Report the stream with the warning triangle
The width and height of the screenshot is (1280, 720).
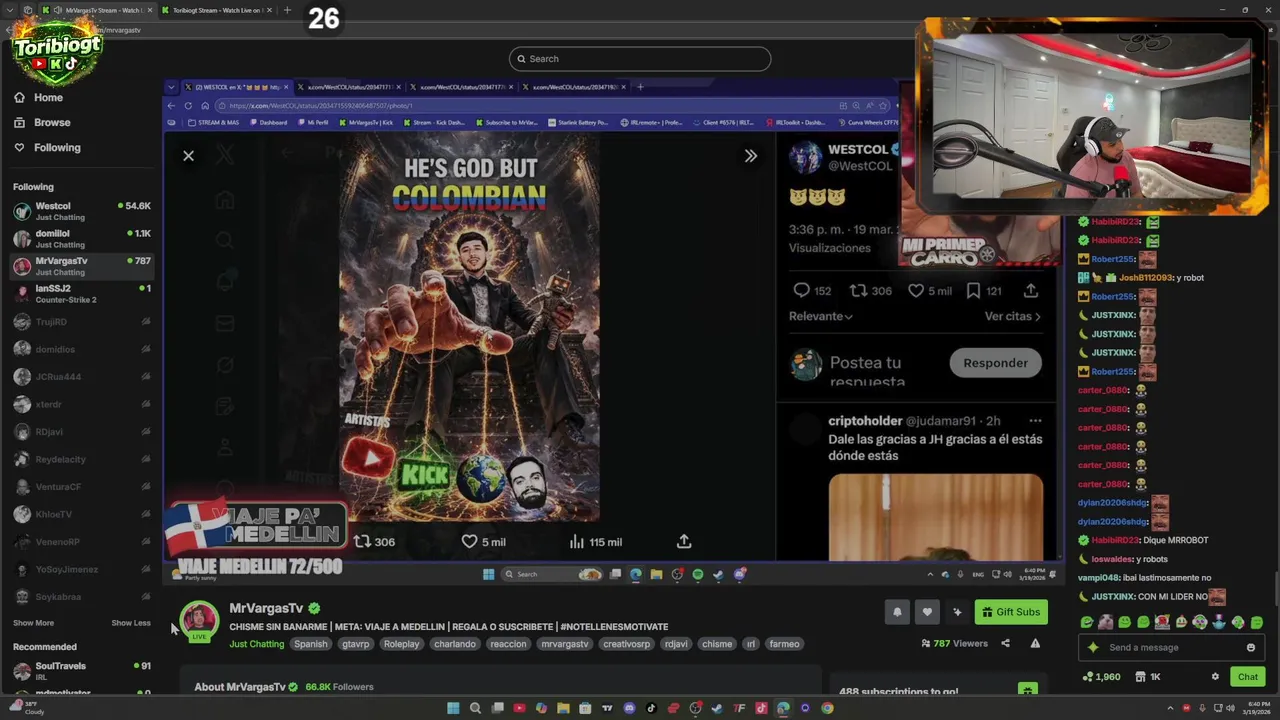coord(1035,643)
